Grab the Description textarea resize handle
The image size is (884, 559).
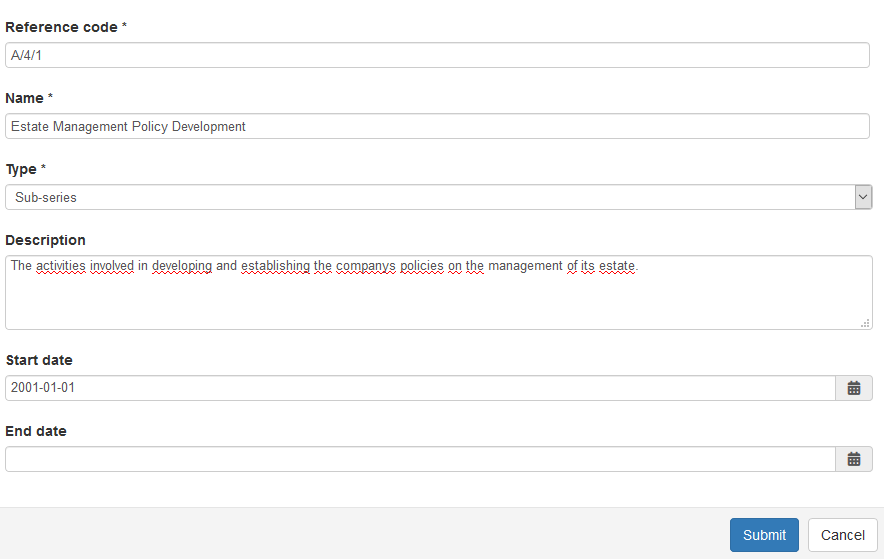tap(865, 323)
